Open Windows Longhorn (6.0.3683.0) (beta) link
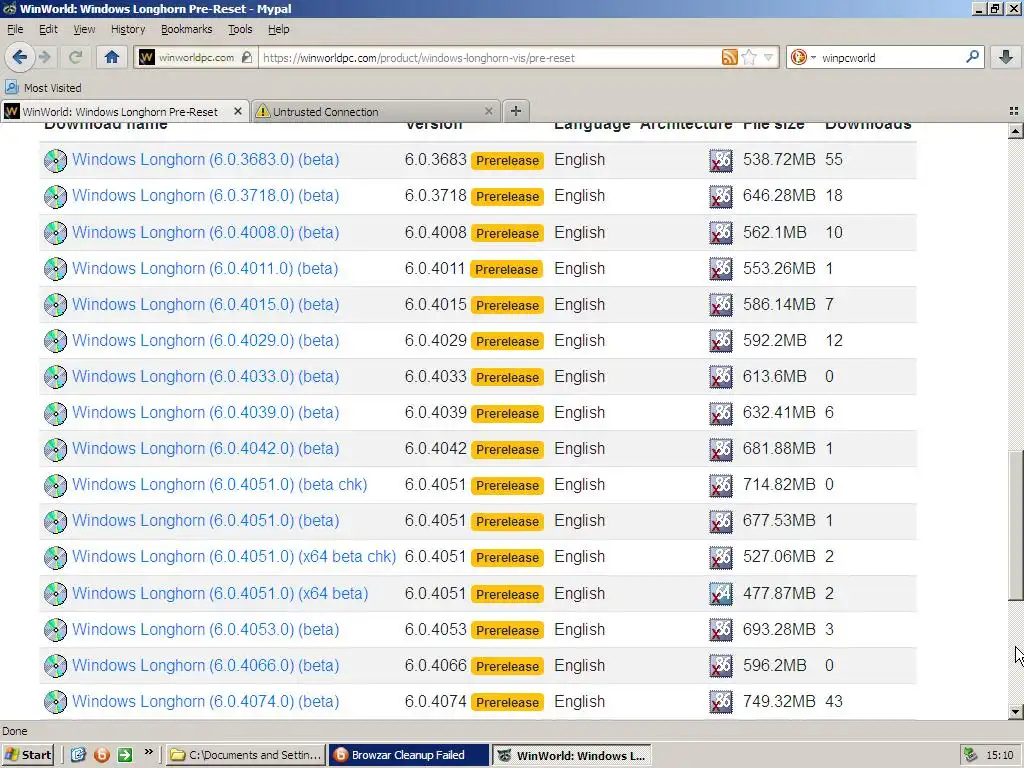 pos(205,159)
